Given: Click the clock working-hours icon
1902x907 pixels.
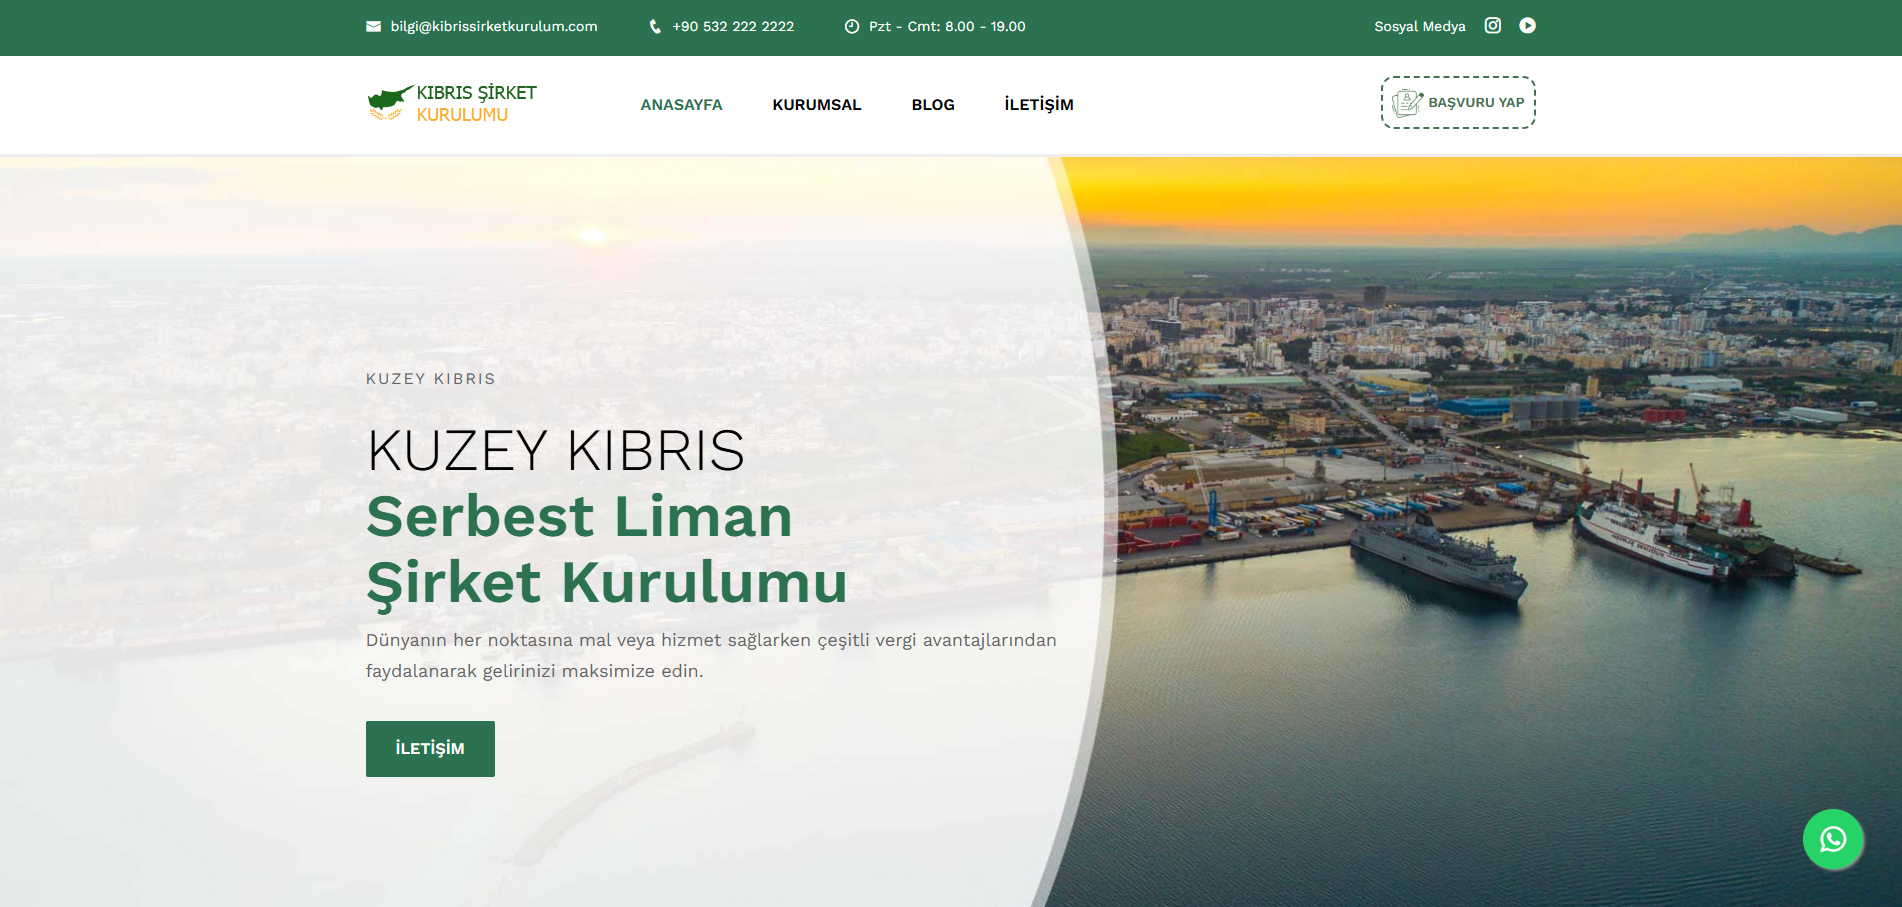Looking at the screenshot, I should (x=852, y=27).
